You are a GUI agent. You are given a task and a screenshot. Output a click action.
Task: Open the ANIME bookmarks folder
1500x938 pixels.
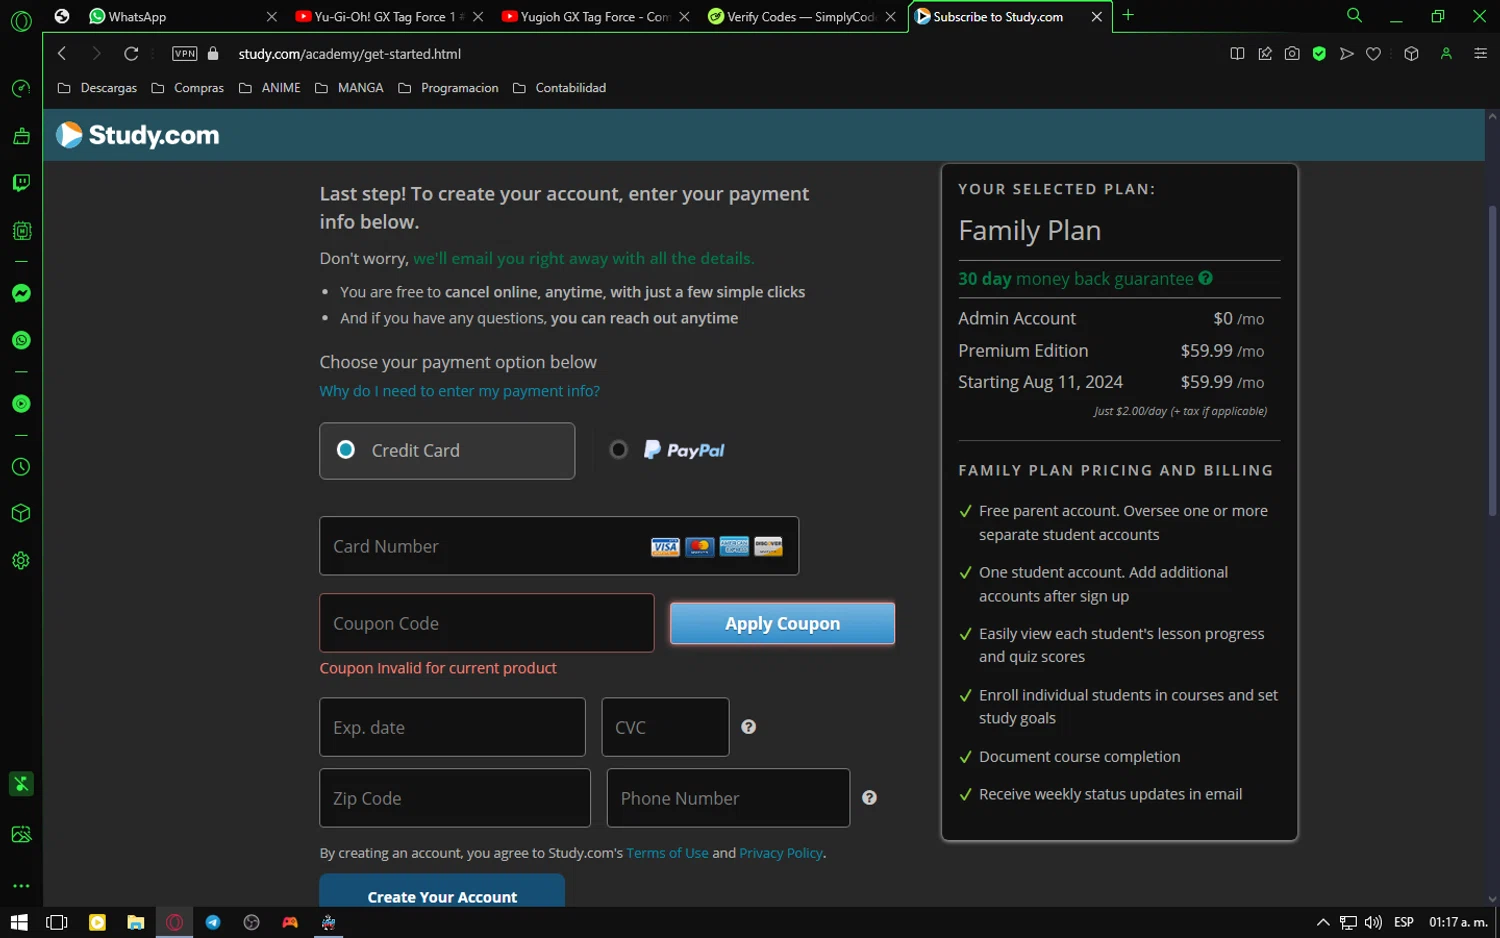click(270, 88)
